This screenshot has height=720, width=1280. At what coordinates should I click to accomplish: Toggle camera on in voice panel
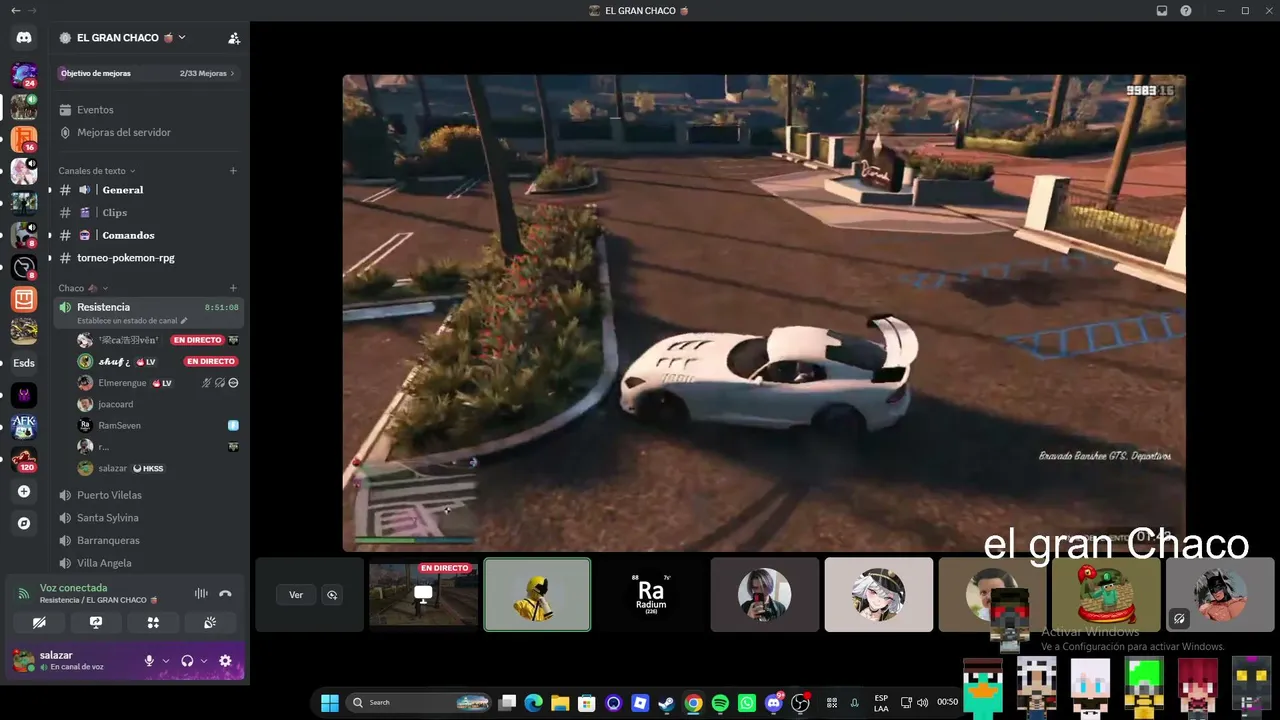click(39, 622)
